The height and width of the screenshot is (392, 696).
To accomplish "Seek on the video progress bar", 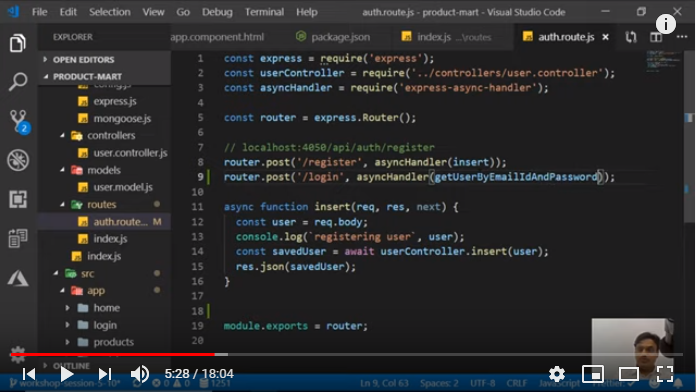I will pyautogui.click(x=346, y=354).
